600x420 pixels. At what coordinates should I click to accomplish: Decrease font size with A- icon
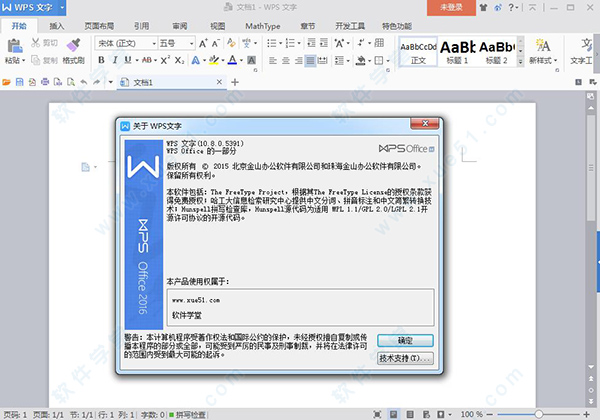click(x=216, y=43)
